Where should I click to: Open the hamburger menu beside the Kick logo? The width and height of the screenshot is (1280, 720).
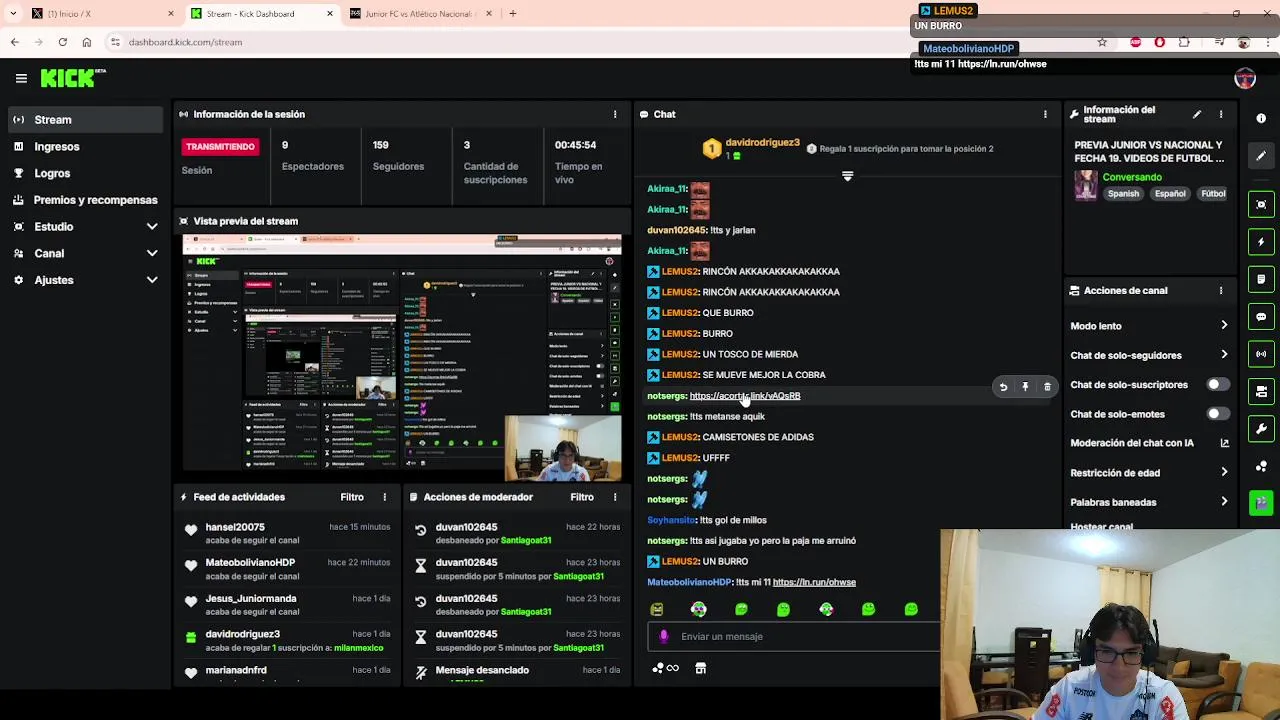[x=21, y=78]
